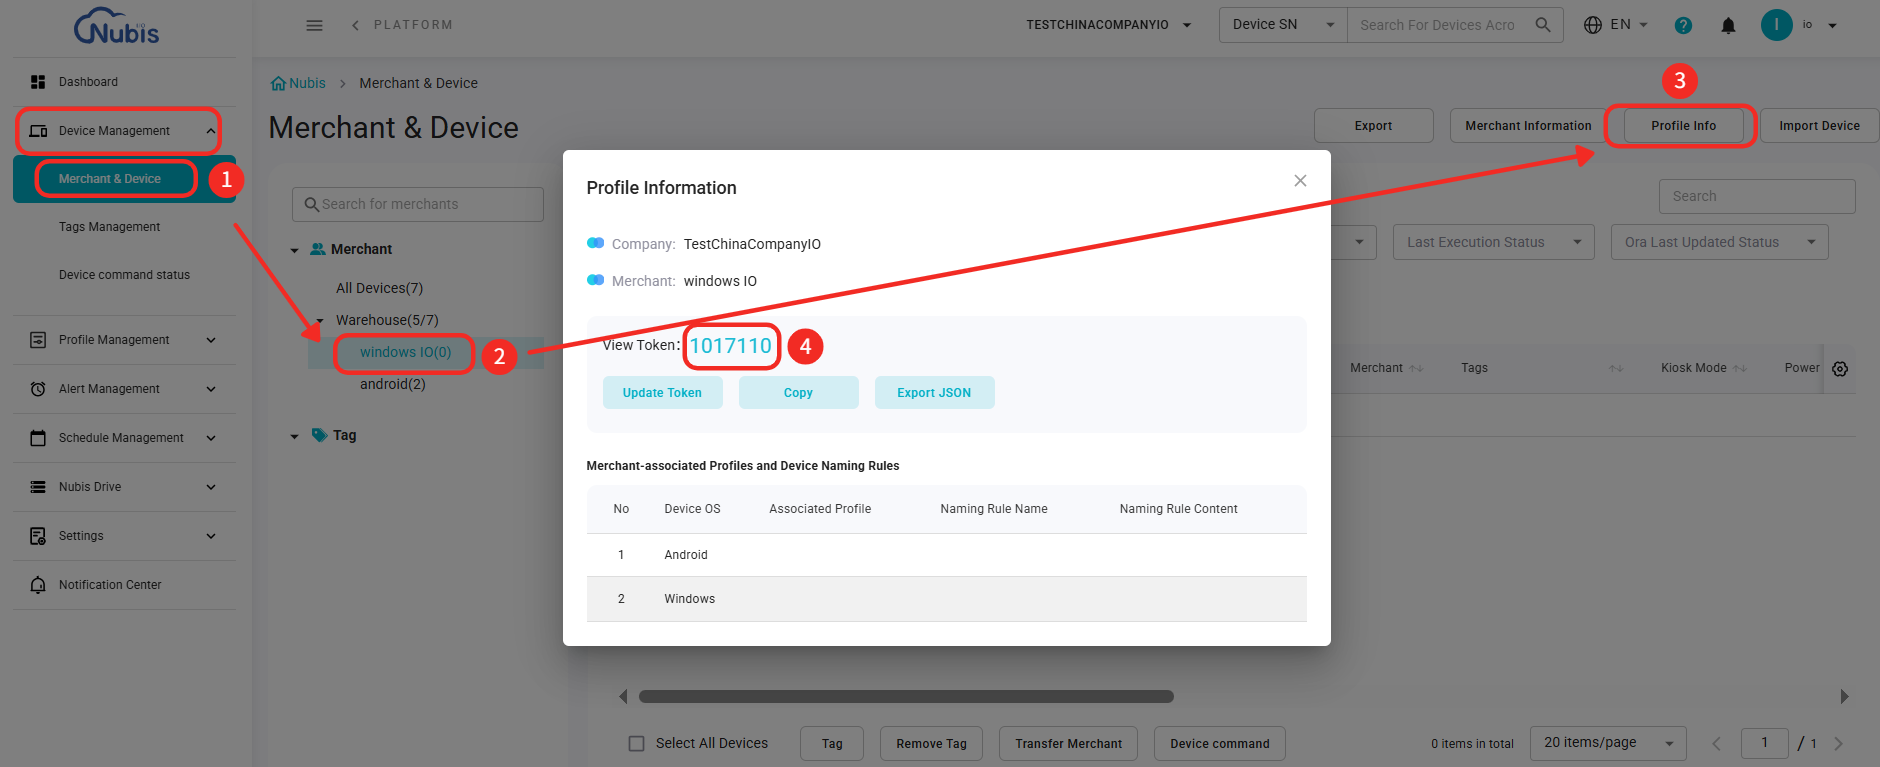Open Merchant Information
The width and height of the screenshot is (1880, 767).
tap(1528, 126)
